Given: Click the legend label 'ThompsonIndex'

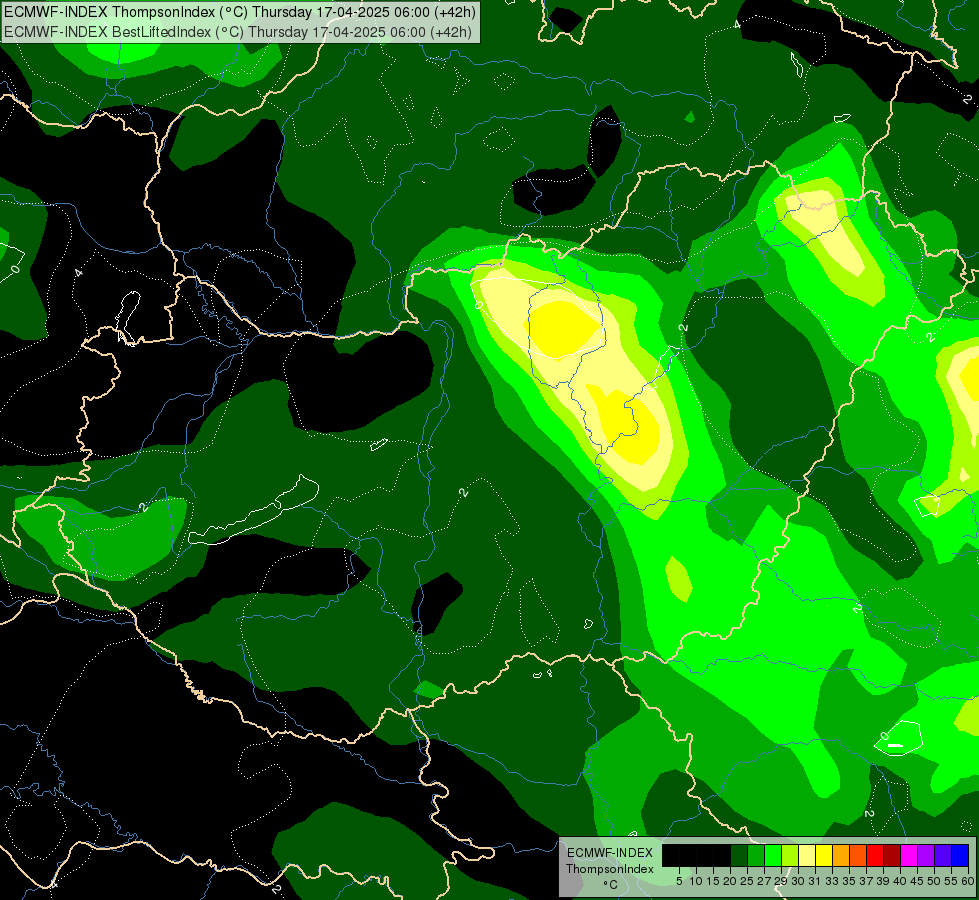Looking at the screenshot, I should (610, 869).
